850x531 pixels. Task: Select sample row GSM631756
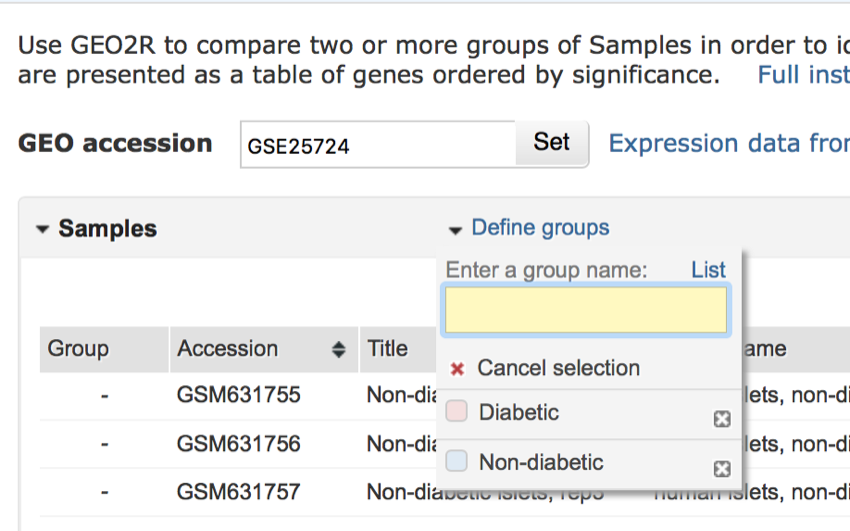click(x=238, y=443)
